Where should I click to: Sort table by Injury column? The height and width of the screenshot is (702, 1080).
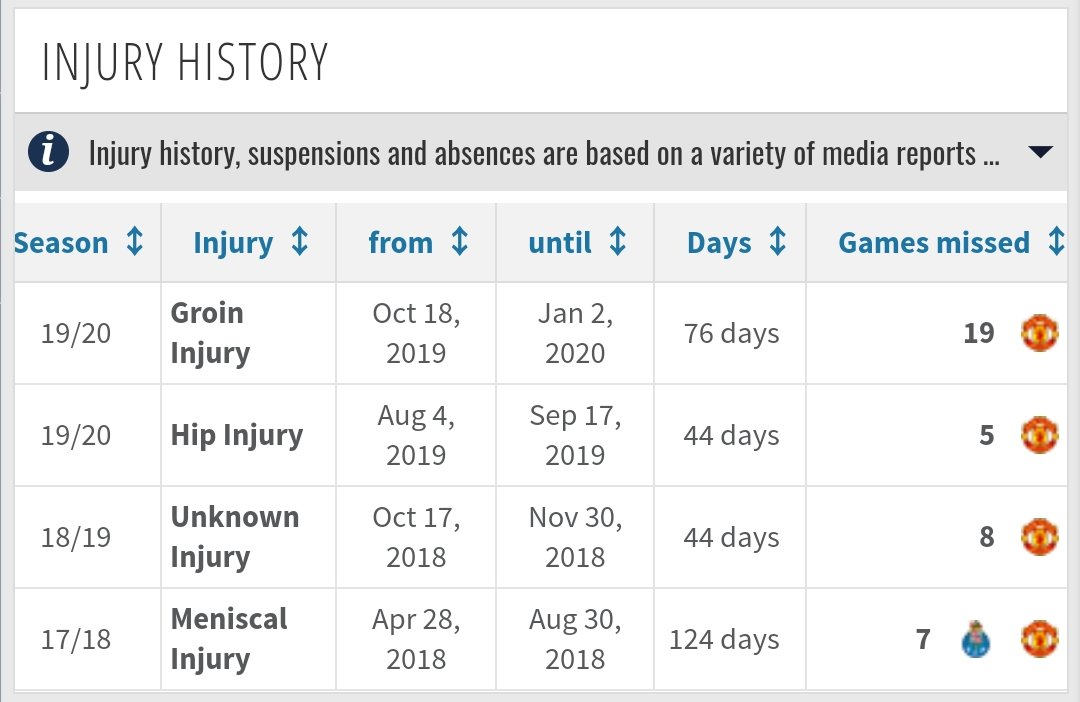(233, 243)
